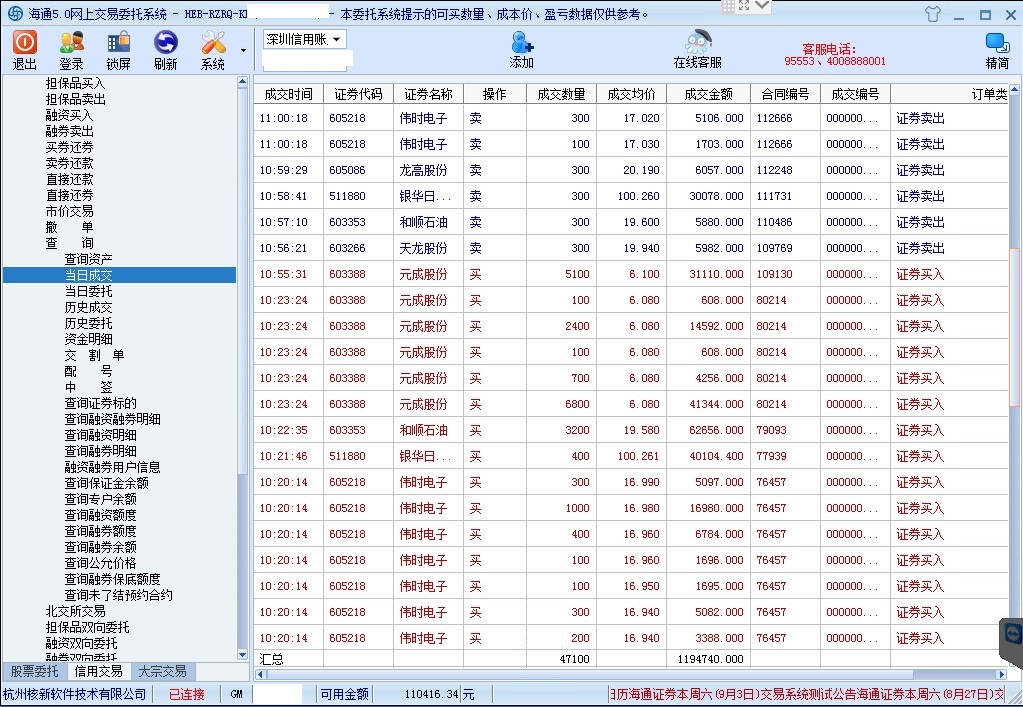Switch to the 大宗交易 tab
This screenshot has width=1023, height=707.
click(x=162, y=672)
